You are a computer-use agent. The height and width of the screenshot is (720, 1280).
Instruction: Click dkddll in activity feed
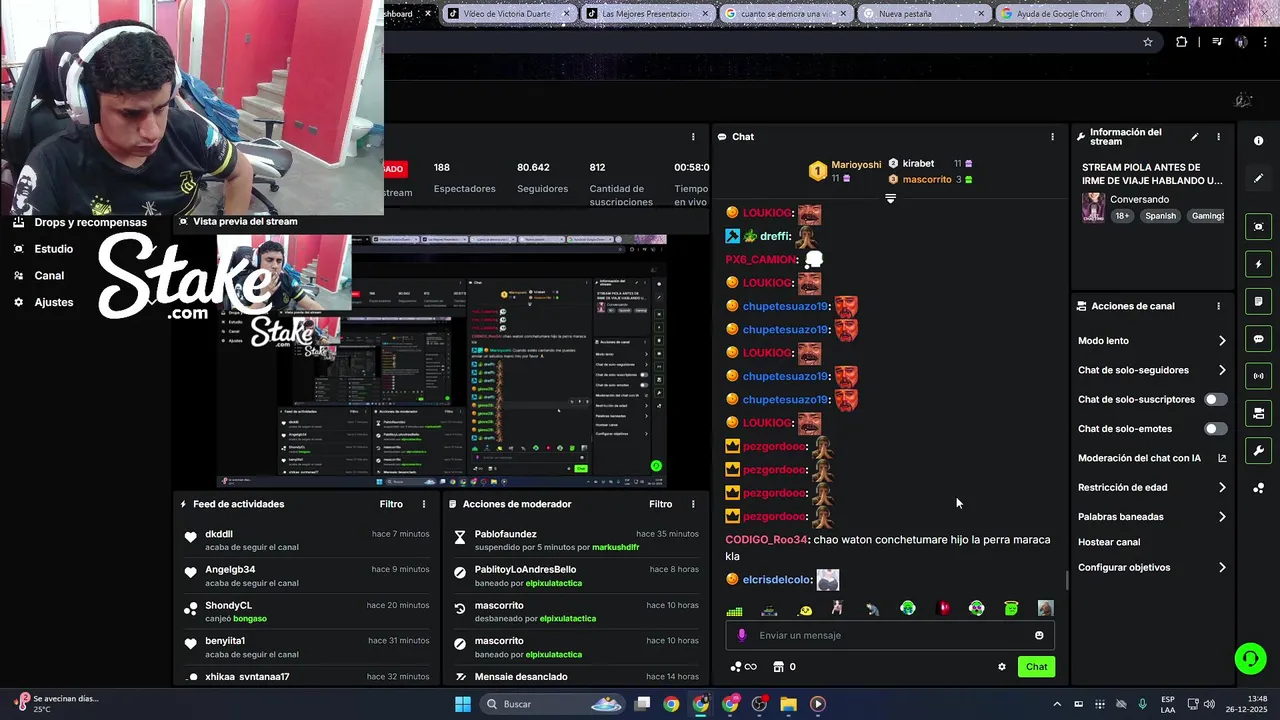tap(219, 534)
